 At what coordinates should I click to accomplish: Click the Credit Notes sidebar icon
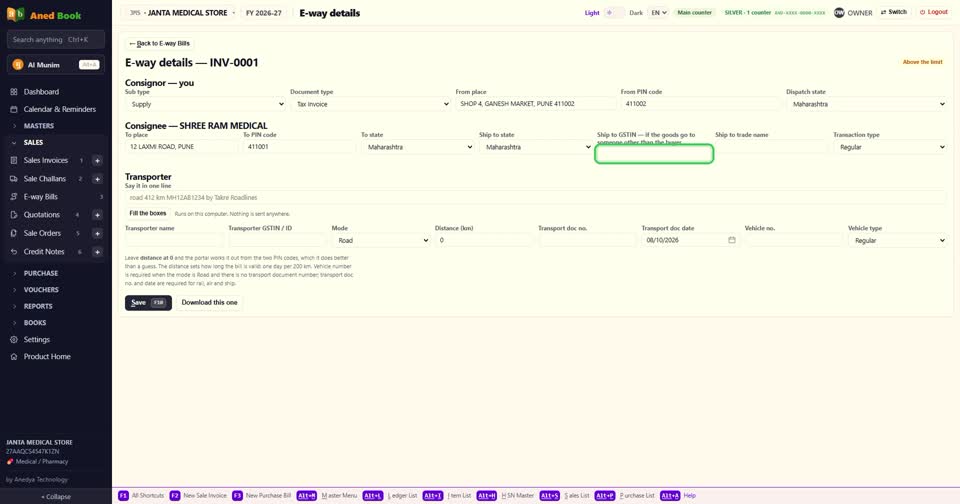click(x=13, y=252)
